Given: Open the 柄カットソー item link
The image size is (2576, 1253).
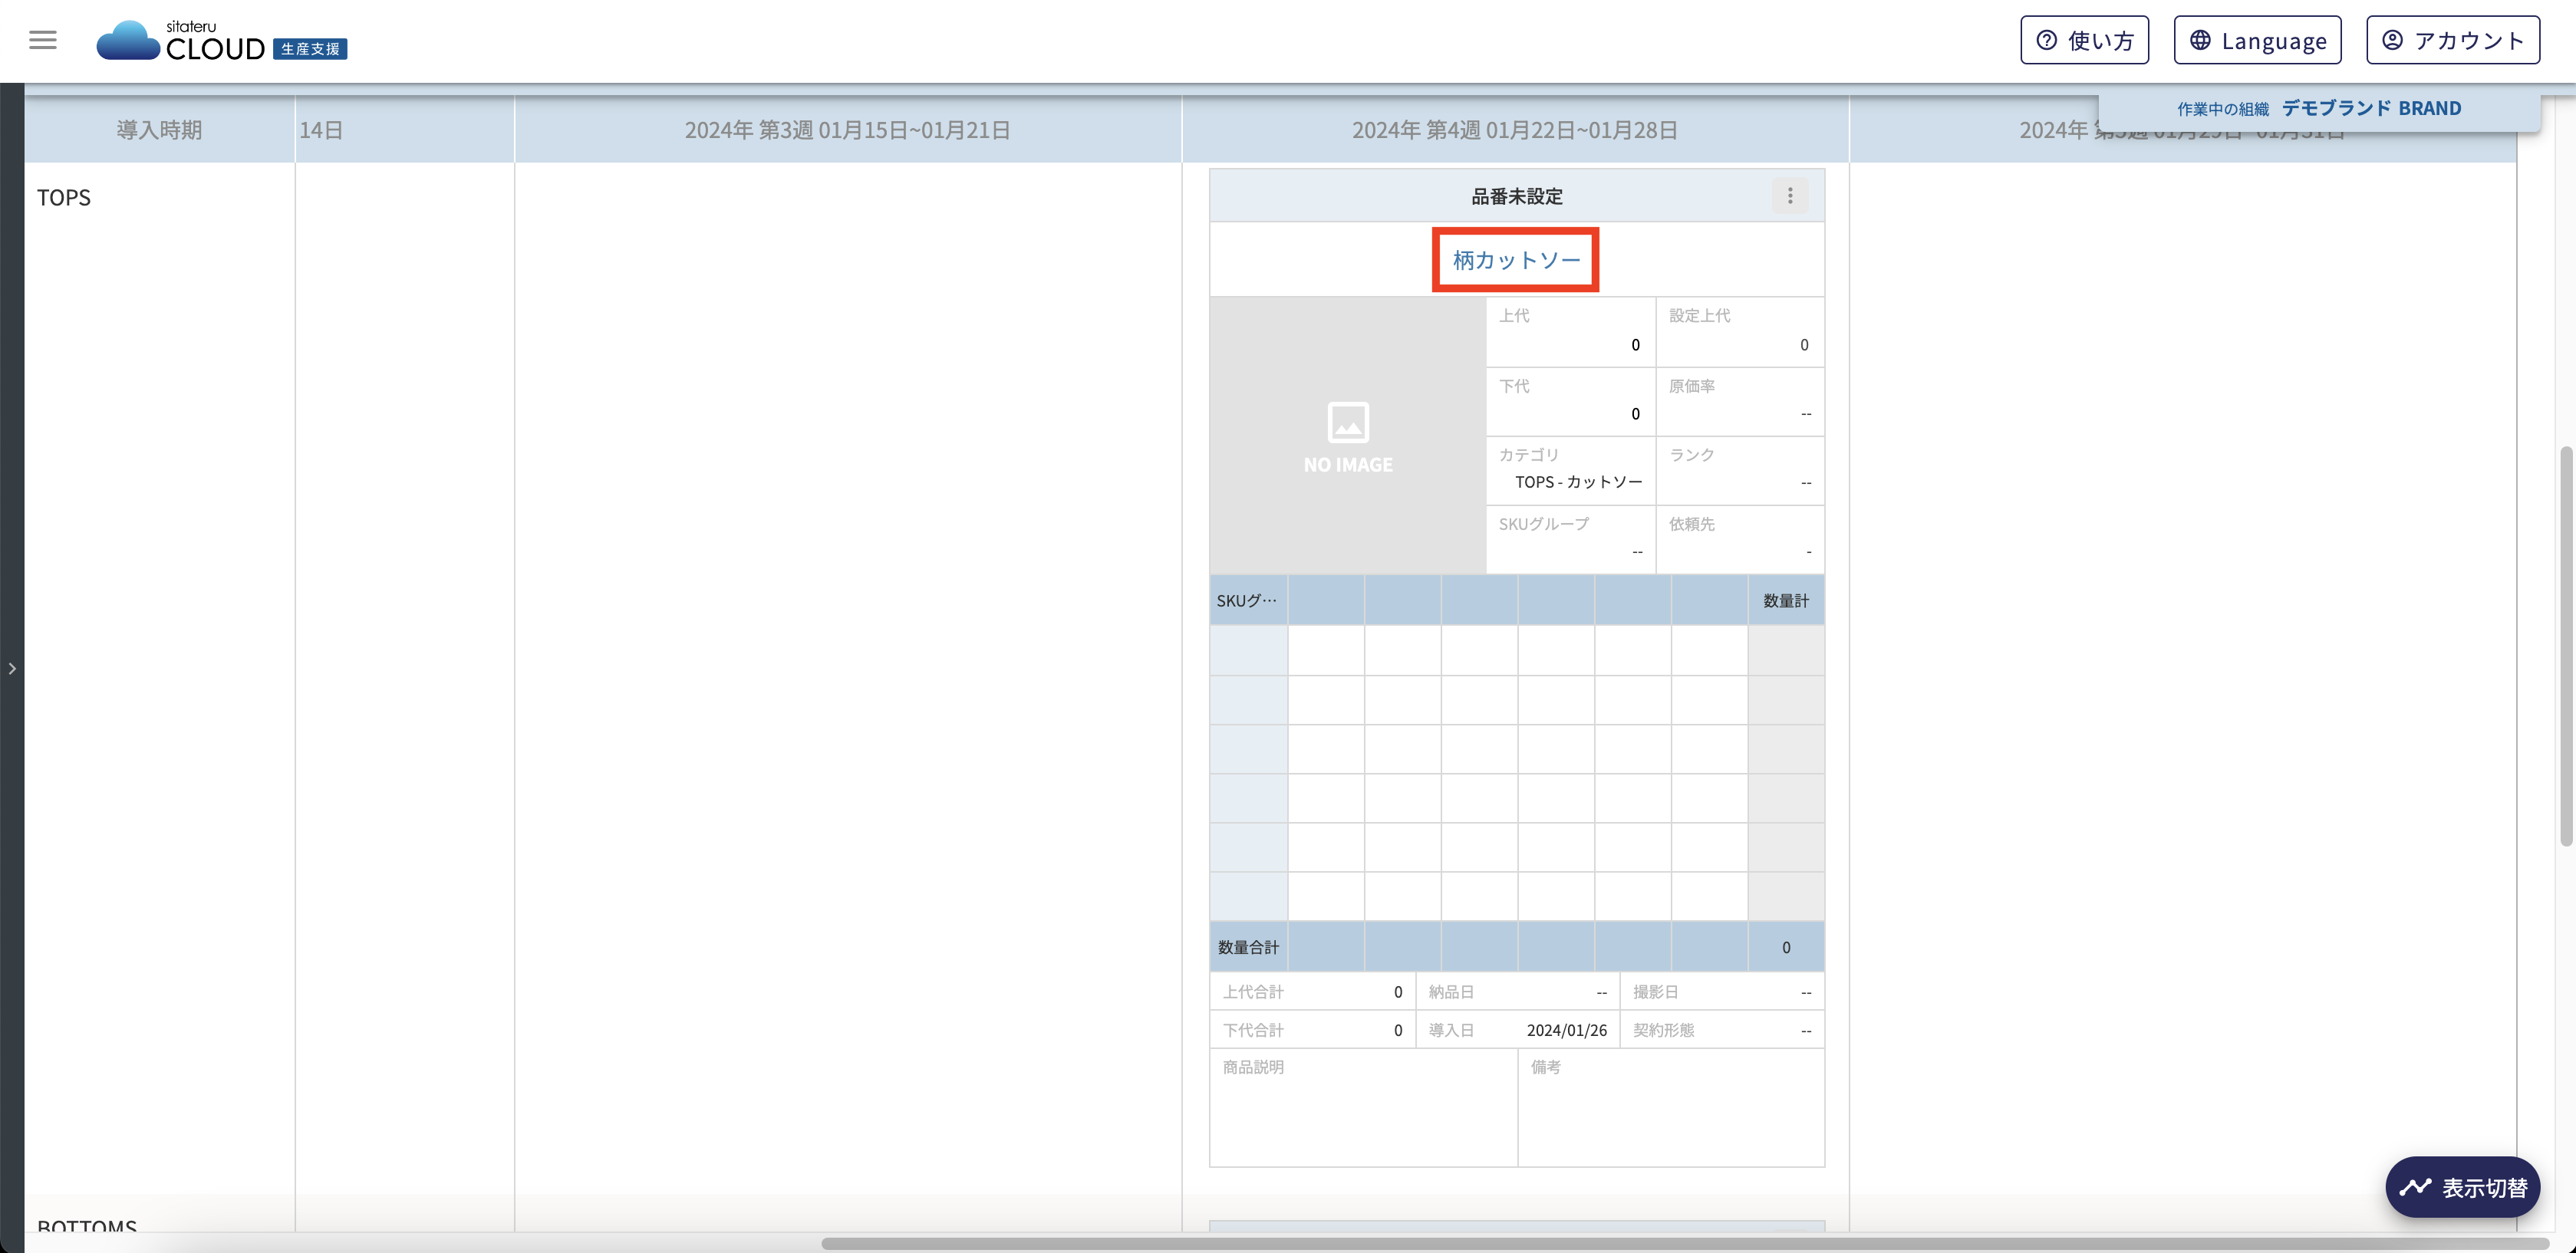Looking at the screenshot, I should click(1516, 260).
